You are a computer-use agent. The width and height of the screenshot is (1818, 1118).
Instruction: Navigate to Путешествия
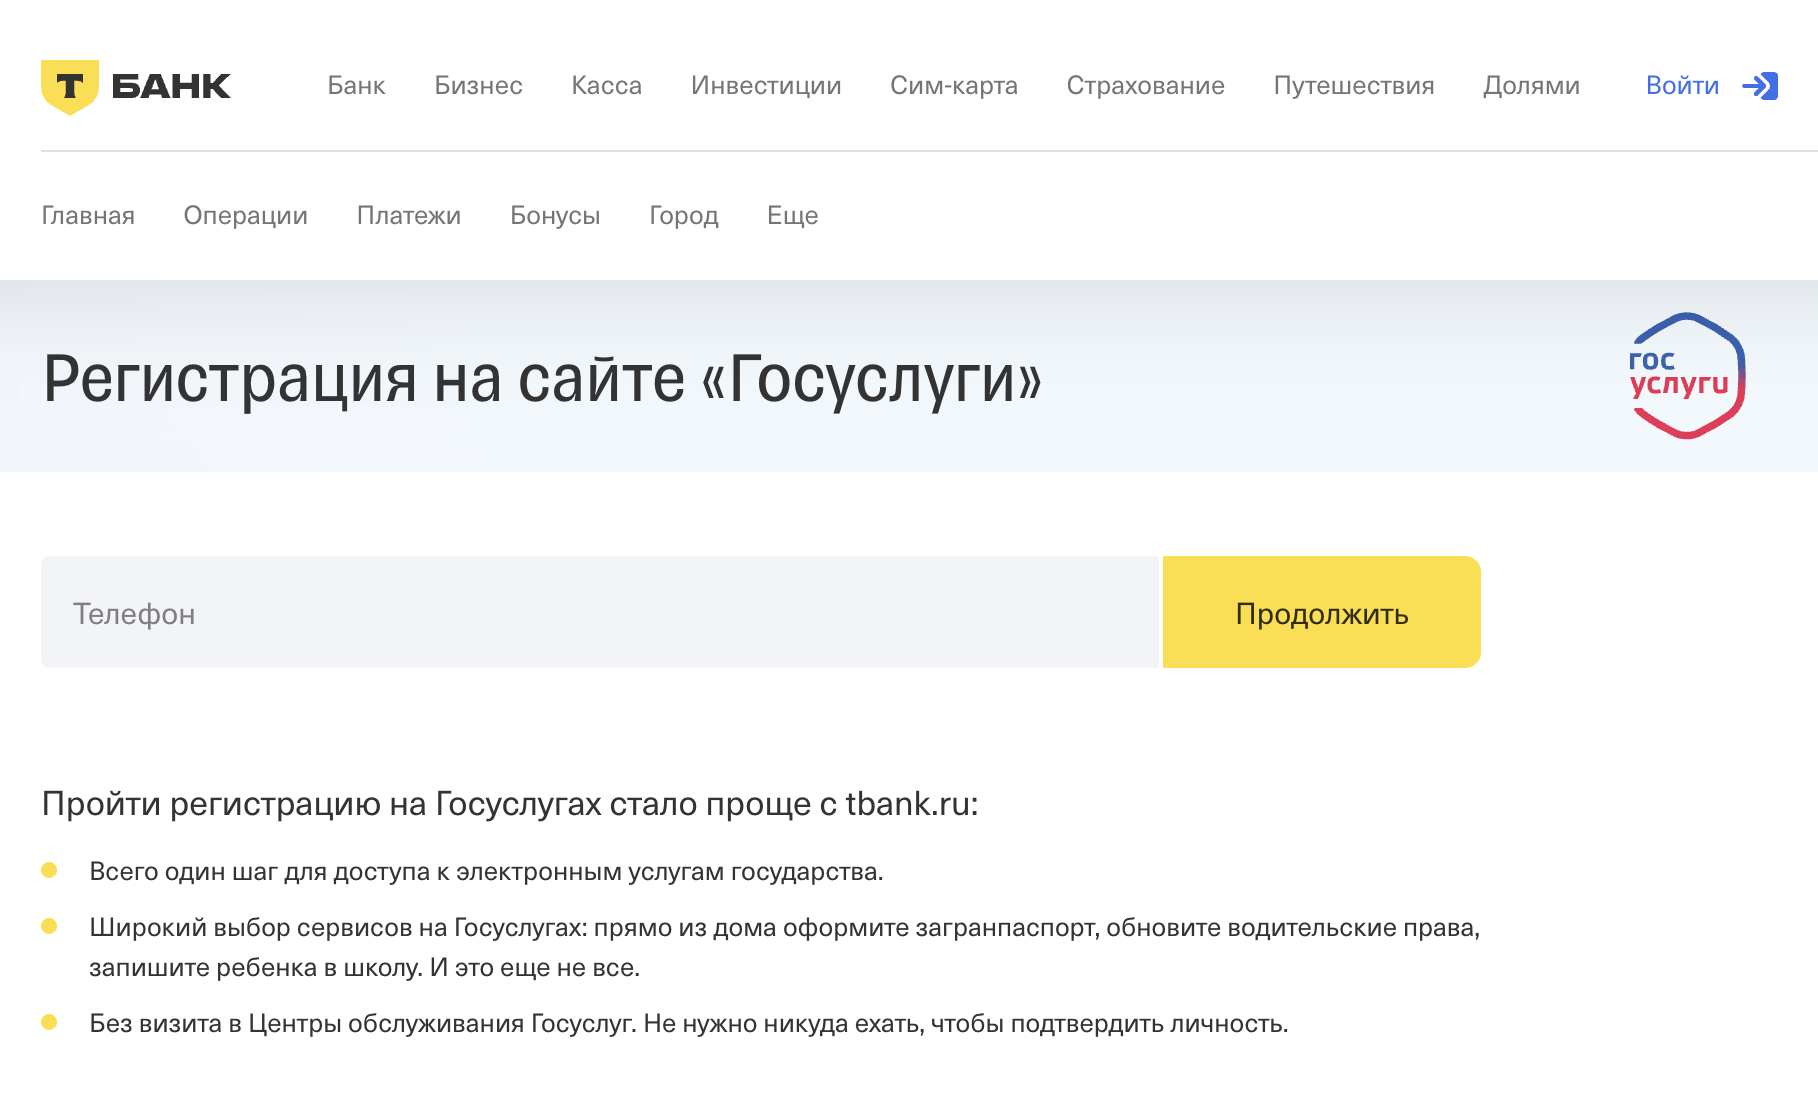[x=1354, y=86]
